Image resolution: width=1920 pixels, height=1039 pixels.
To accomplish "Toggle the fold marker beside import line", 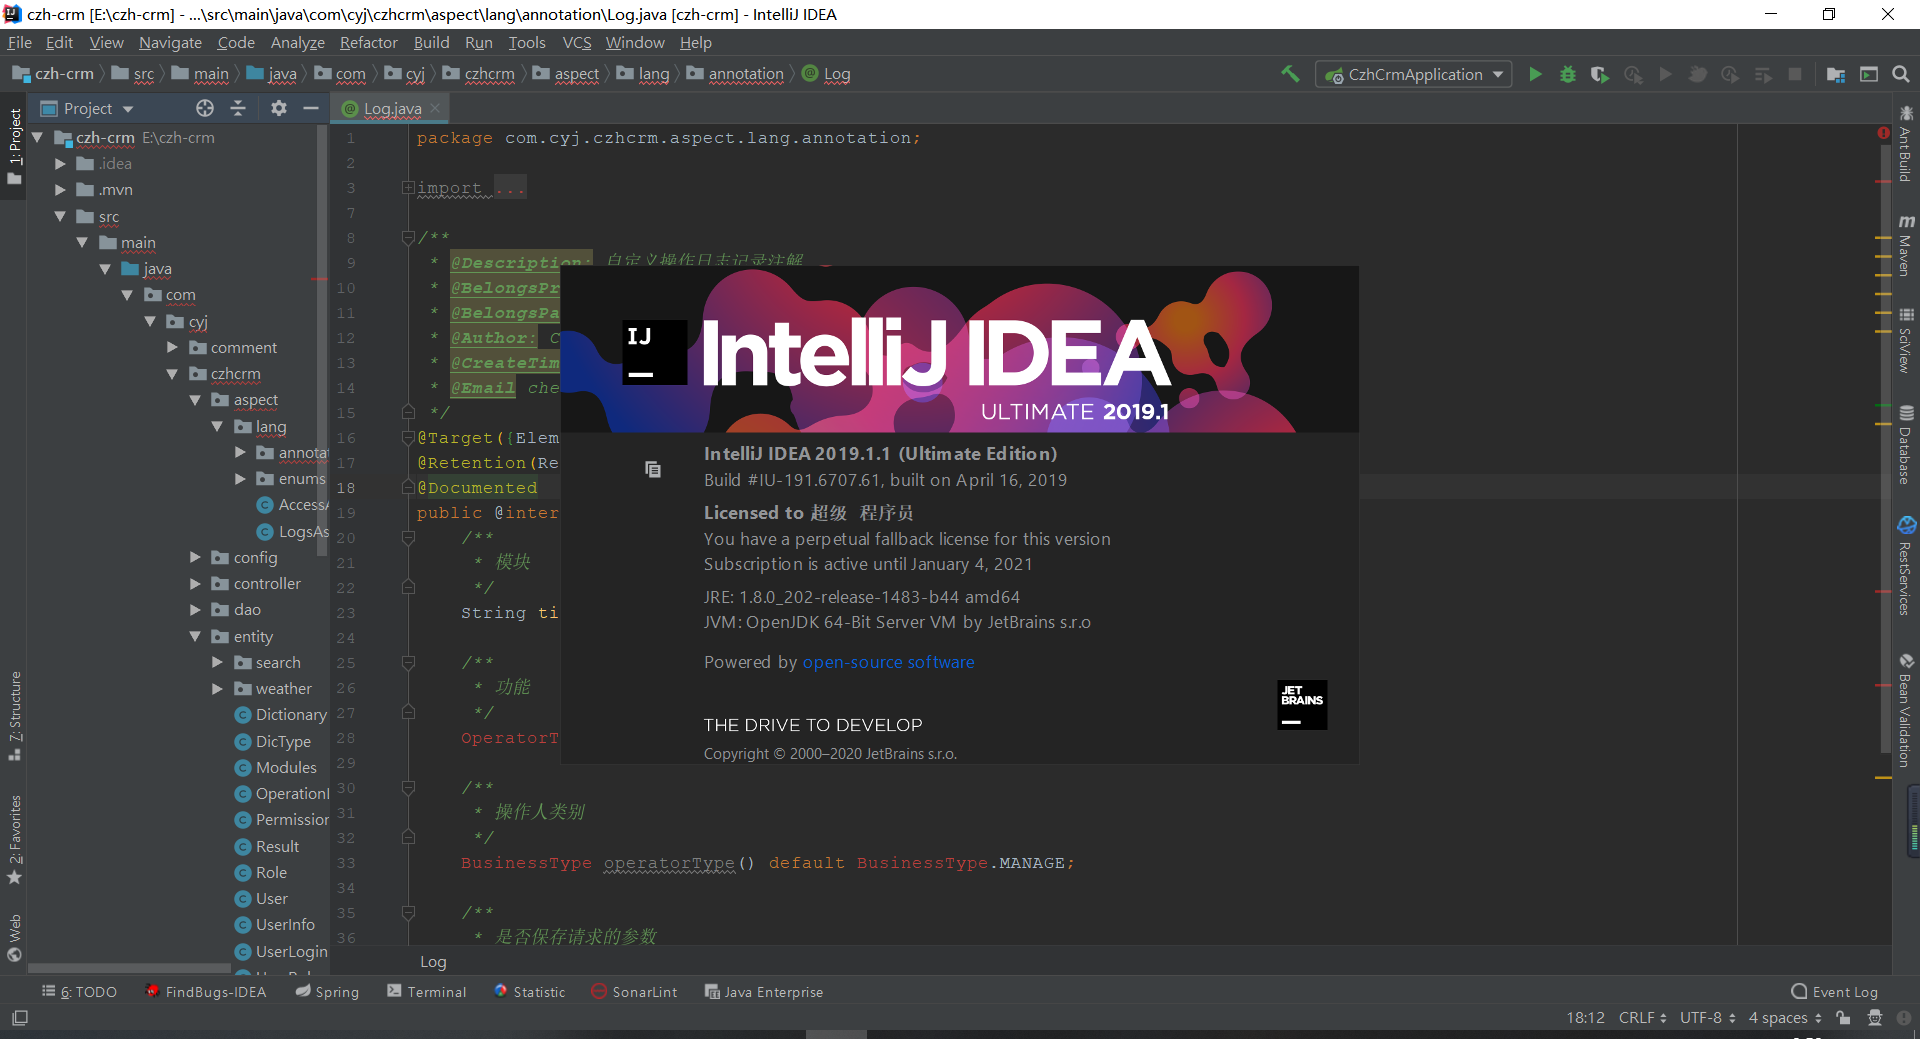I will pos(408,188).
